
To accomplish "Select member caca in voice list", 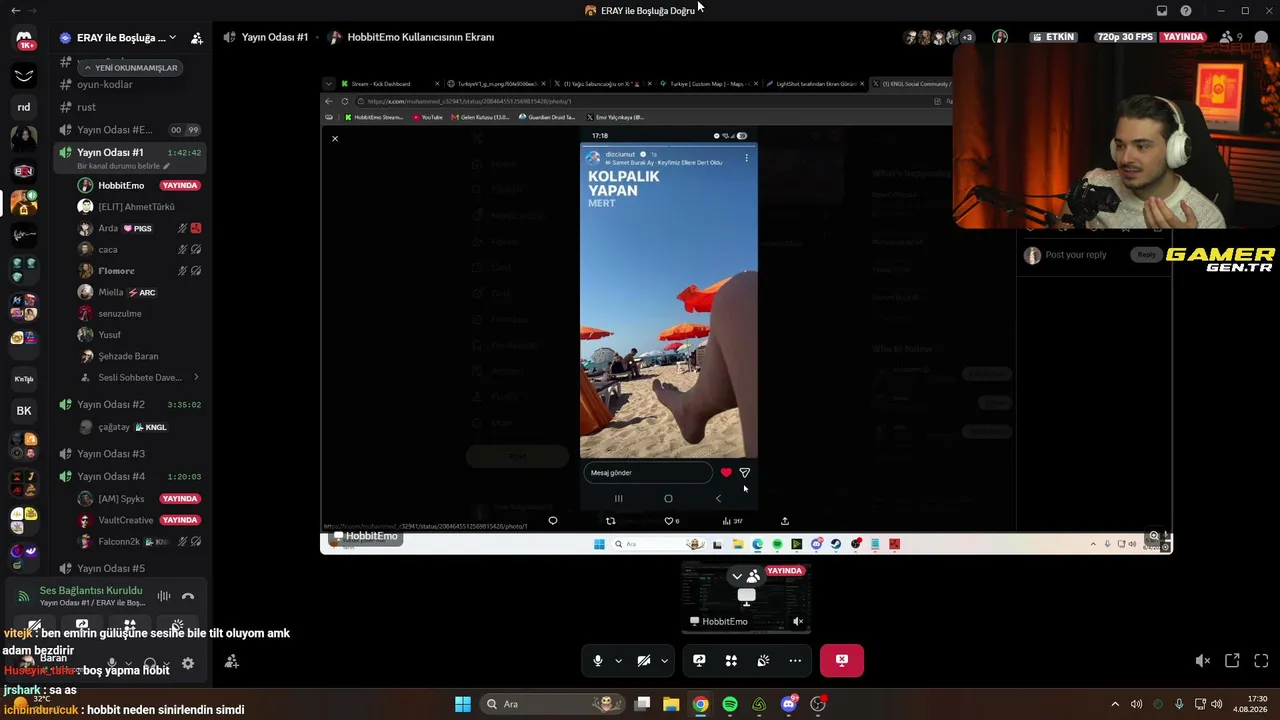I will pyautogui.click(x=140, y=249).
